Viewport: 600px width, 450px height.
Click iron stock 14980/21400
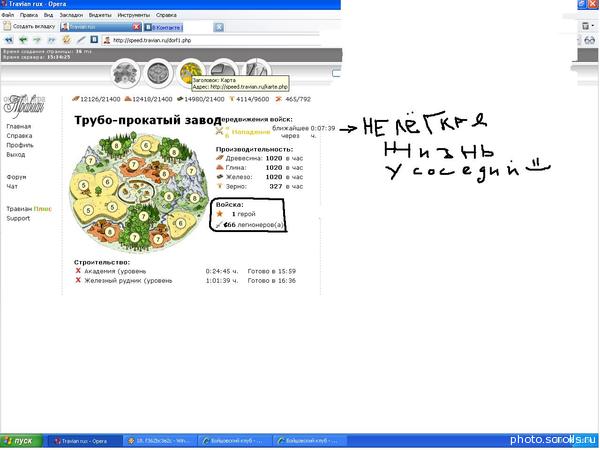click(x=201, y=99)
